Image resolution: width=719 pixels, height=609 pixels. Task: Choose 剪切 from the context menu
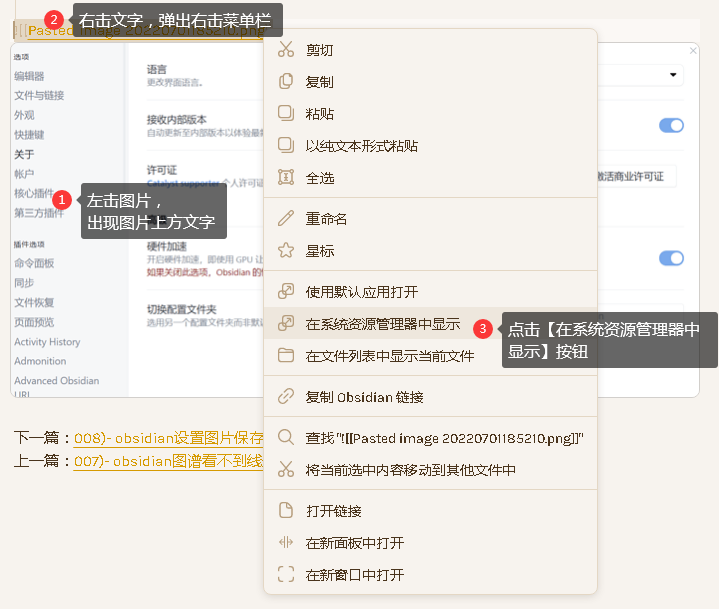point(430,50)
